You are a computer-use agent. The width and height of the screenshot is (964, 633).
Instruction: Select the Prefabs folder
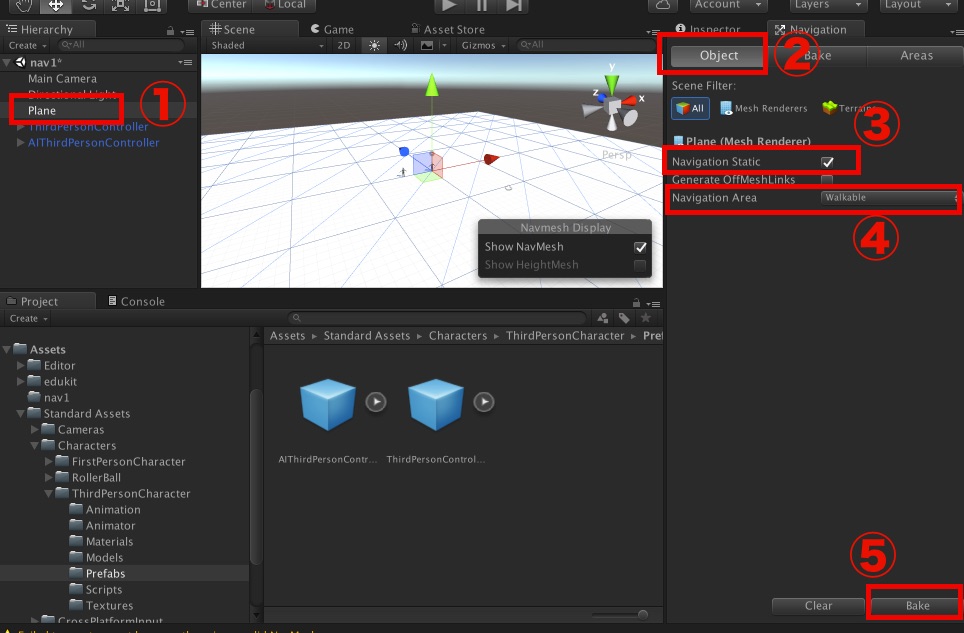tap(105, 573)
